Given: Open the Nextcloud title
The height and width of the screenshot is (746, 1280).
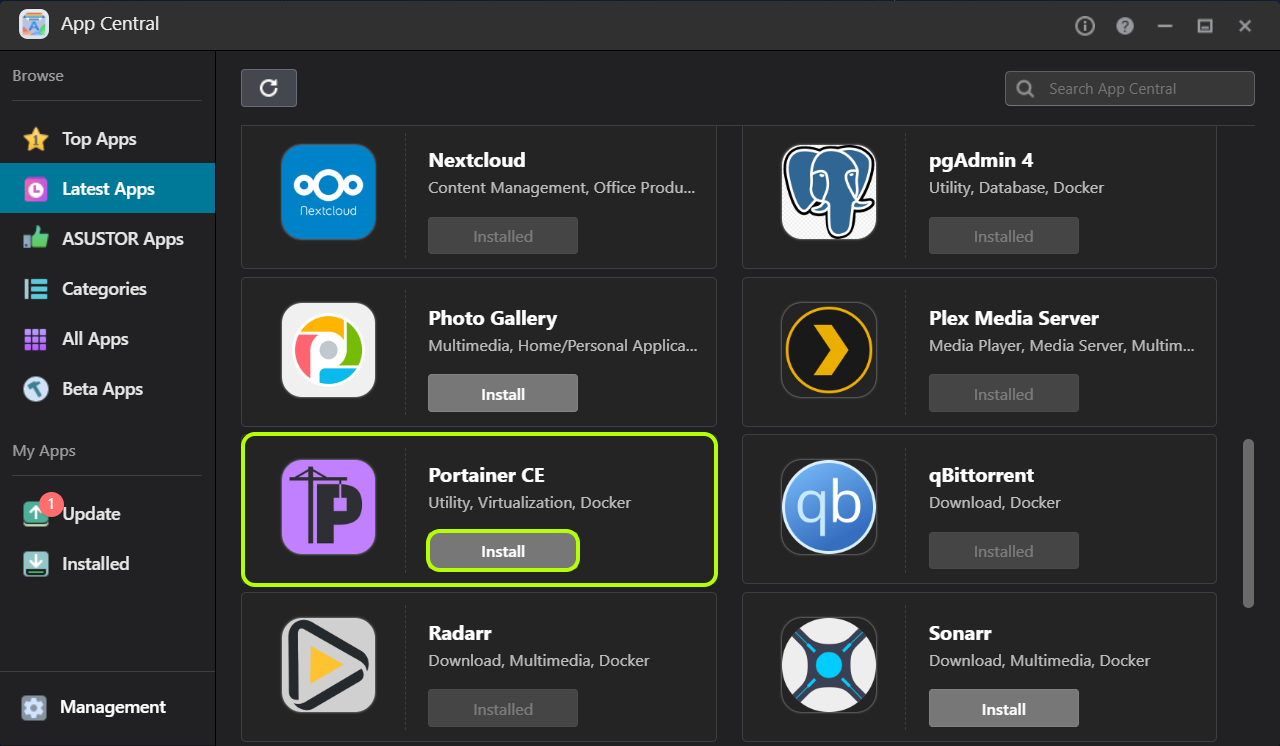Looking at the screenshot, I should tap(477, 160).
